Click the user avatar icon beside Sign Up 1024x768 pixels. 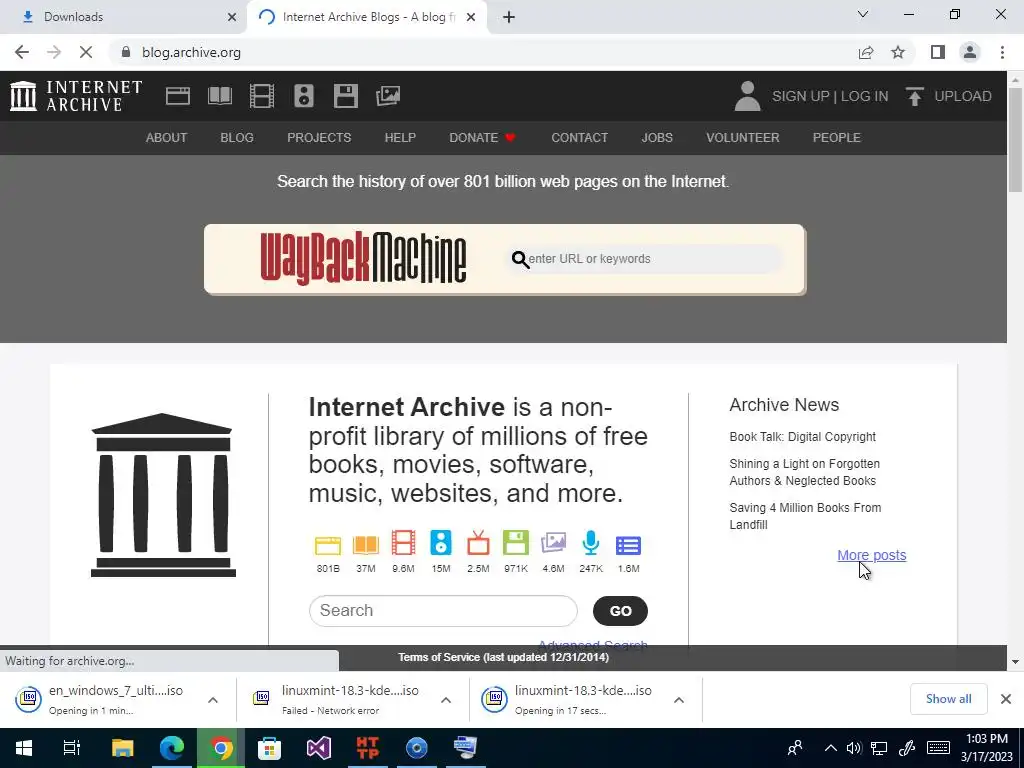tap(747, 96)
